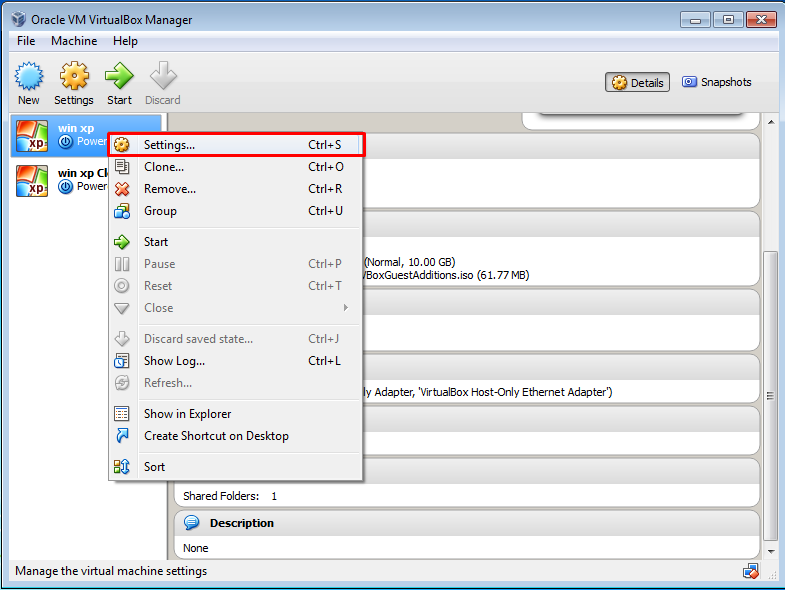Click the speech bubble Description icon
Viewport: 785px width, 590px height.
point(191,523)
